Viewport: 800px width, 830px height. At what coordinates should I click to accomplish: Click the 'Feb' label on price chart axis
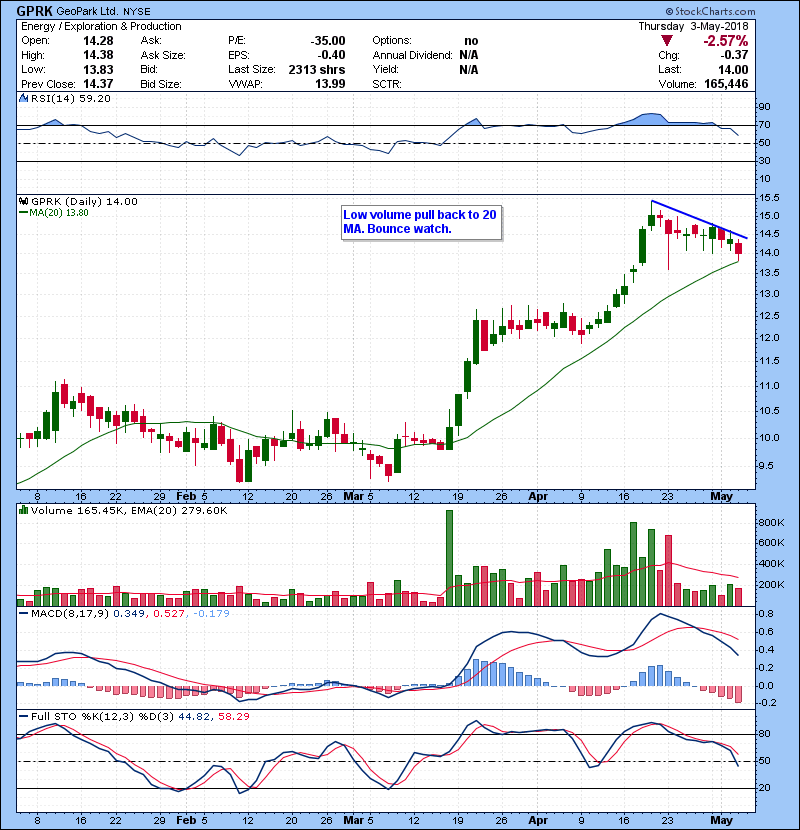(x=186, y=497)
